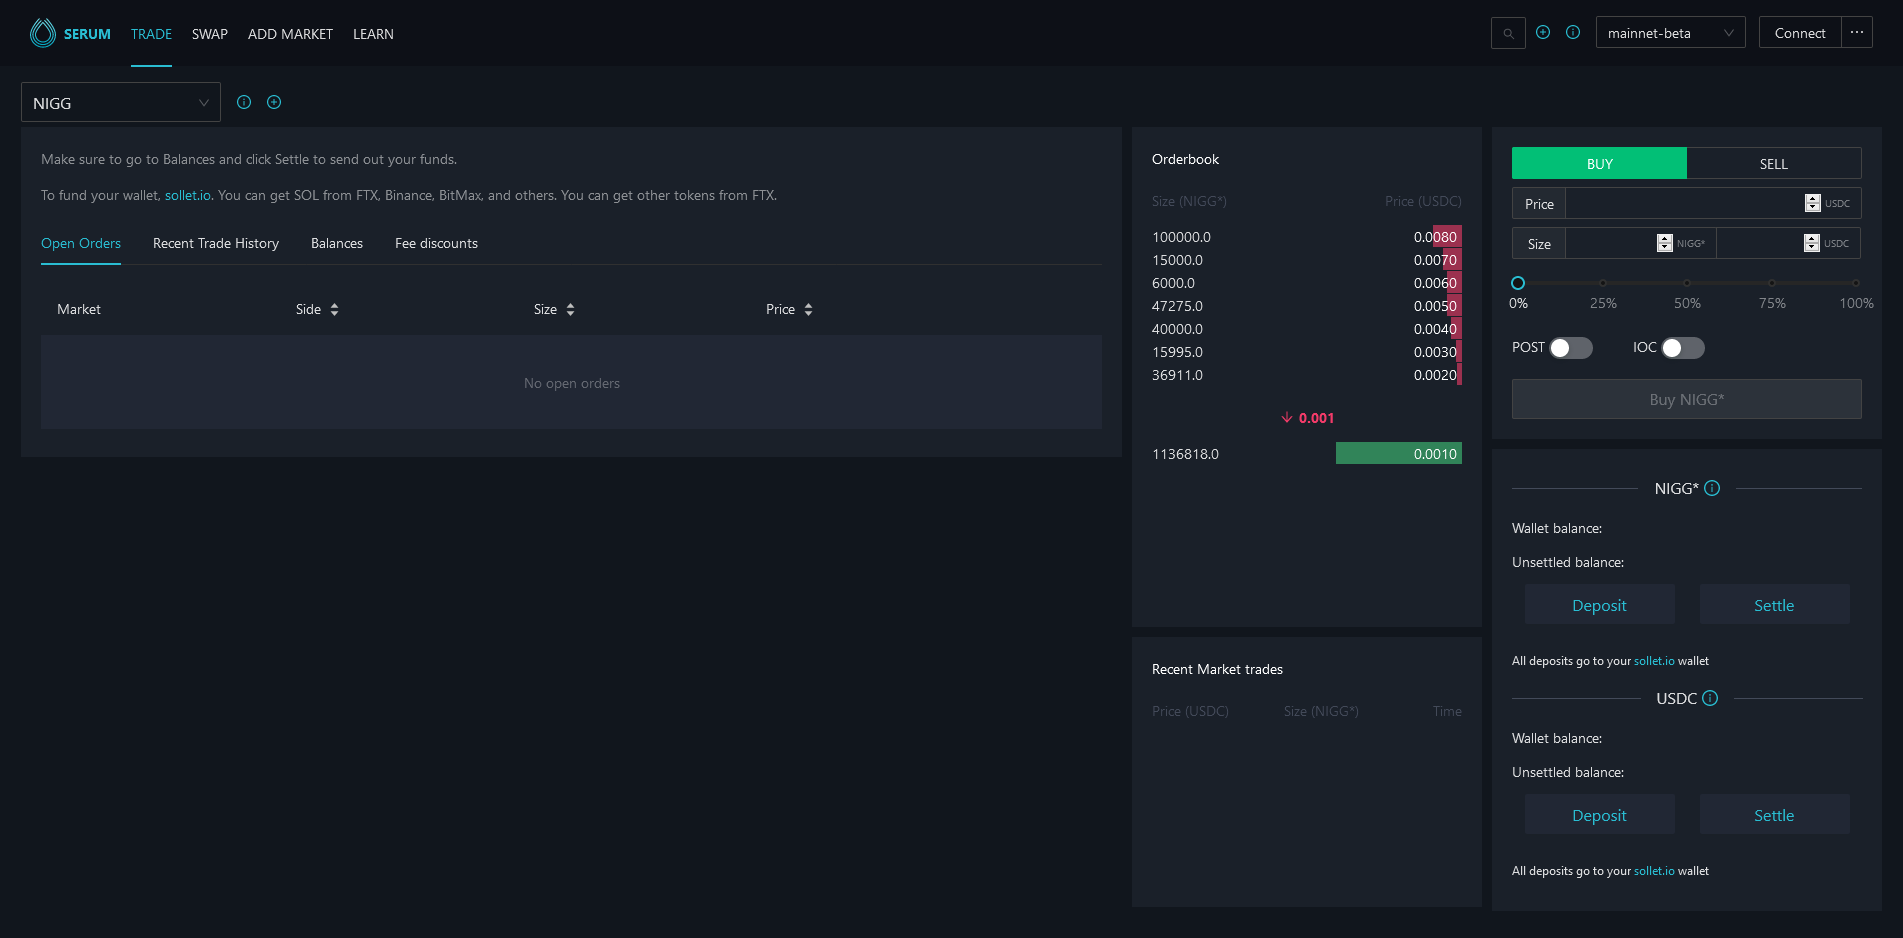Viewport: 1903px width, 938px height.
Task: Select the 0.0030 ask price in the orderbook
Action: [1435, 352]
